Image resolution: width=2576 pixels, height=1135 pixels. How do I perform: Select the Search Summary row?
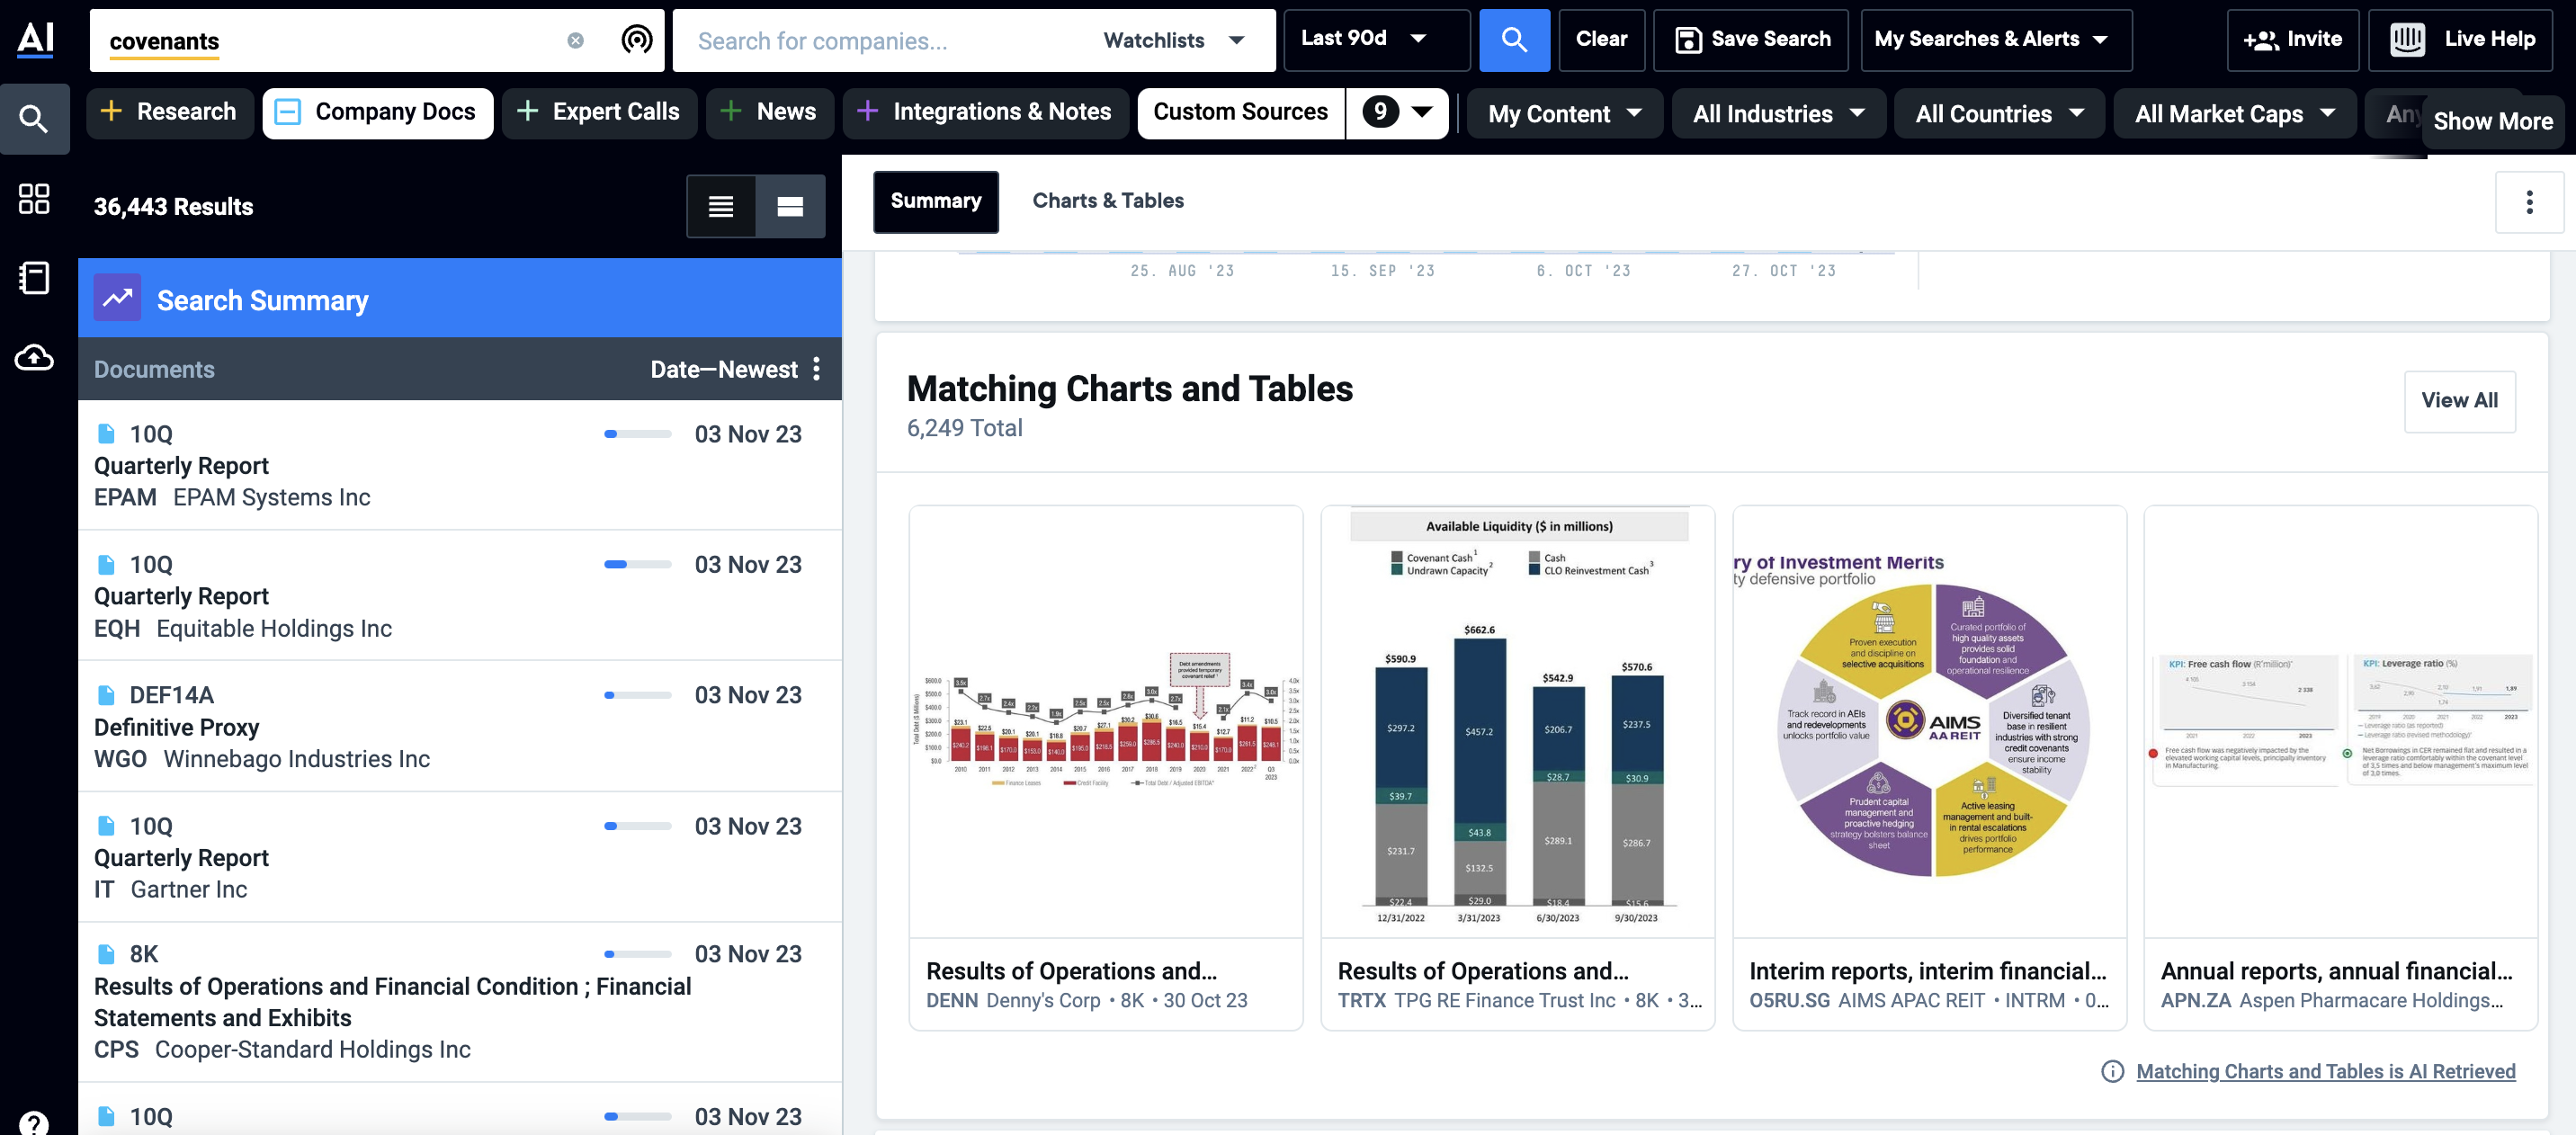459,298
